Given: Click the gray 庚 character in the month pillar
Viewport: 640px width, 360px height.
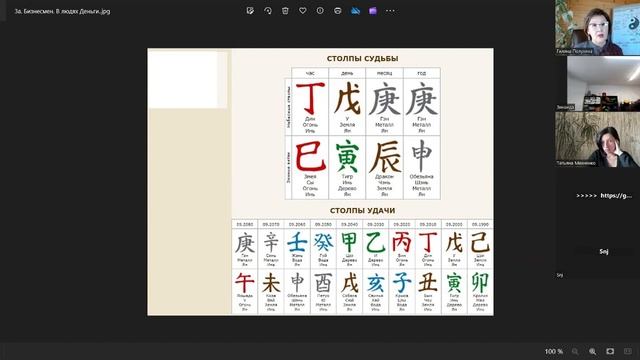Looking at the screenshot, I should click(384, 98).
